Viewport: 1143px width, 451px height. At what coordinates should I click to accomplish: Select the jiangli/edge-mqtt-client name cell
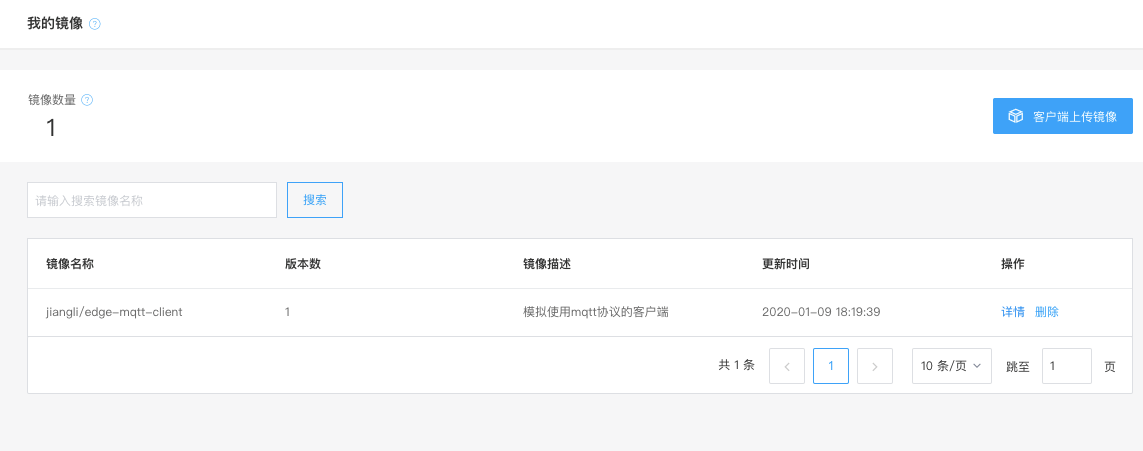[x=114, y=312]
